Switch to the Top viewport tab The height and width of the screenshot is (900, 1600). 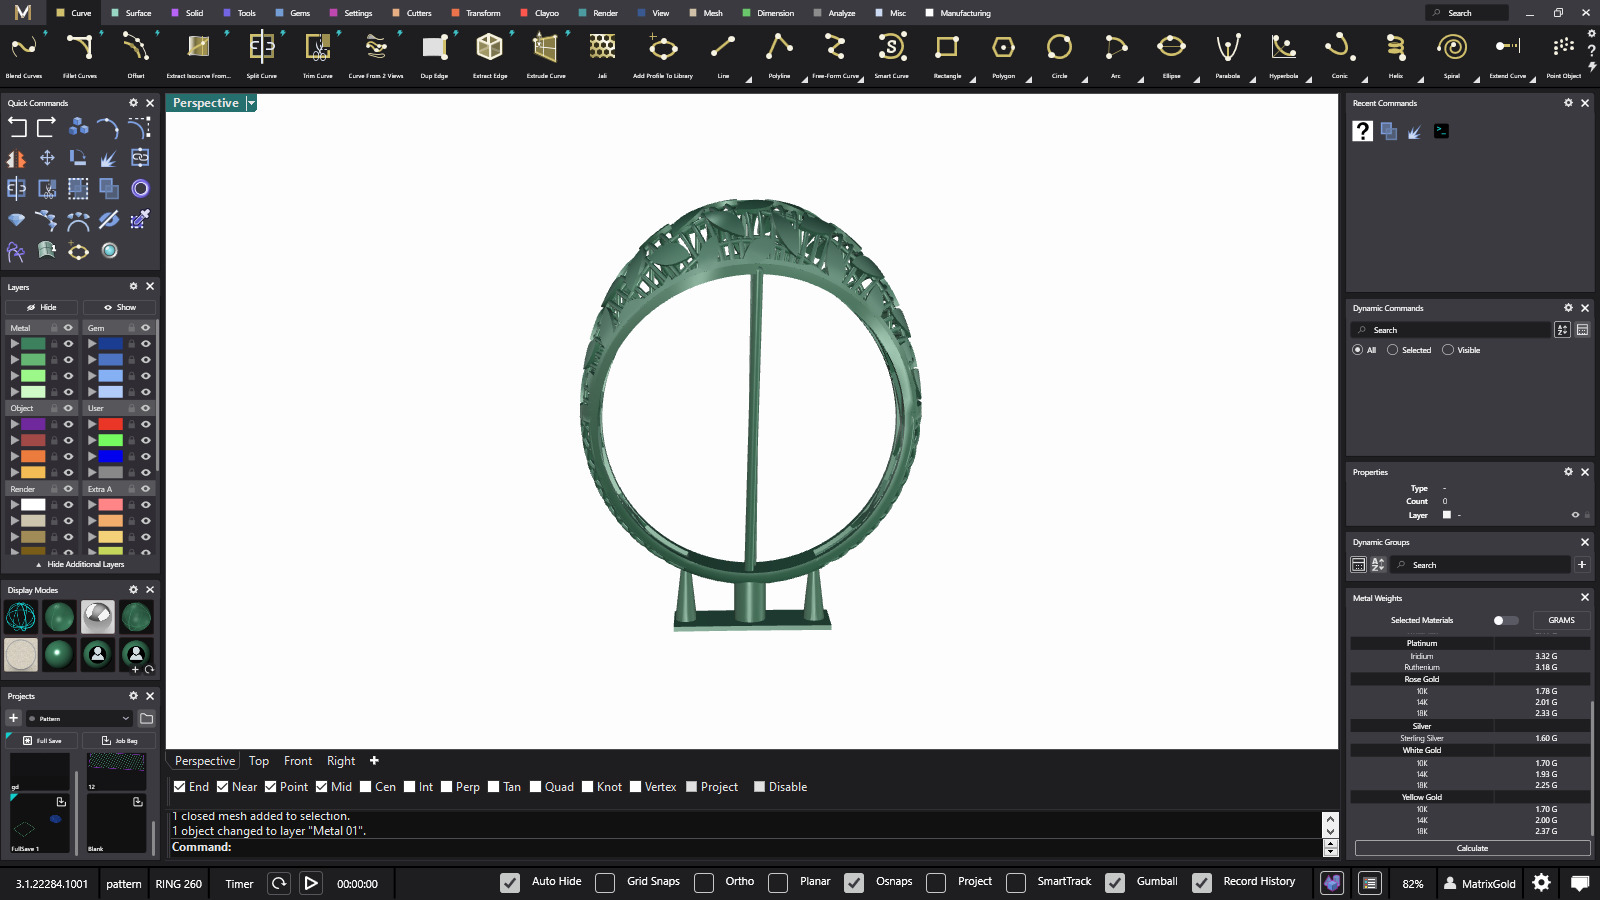259,761
